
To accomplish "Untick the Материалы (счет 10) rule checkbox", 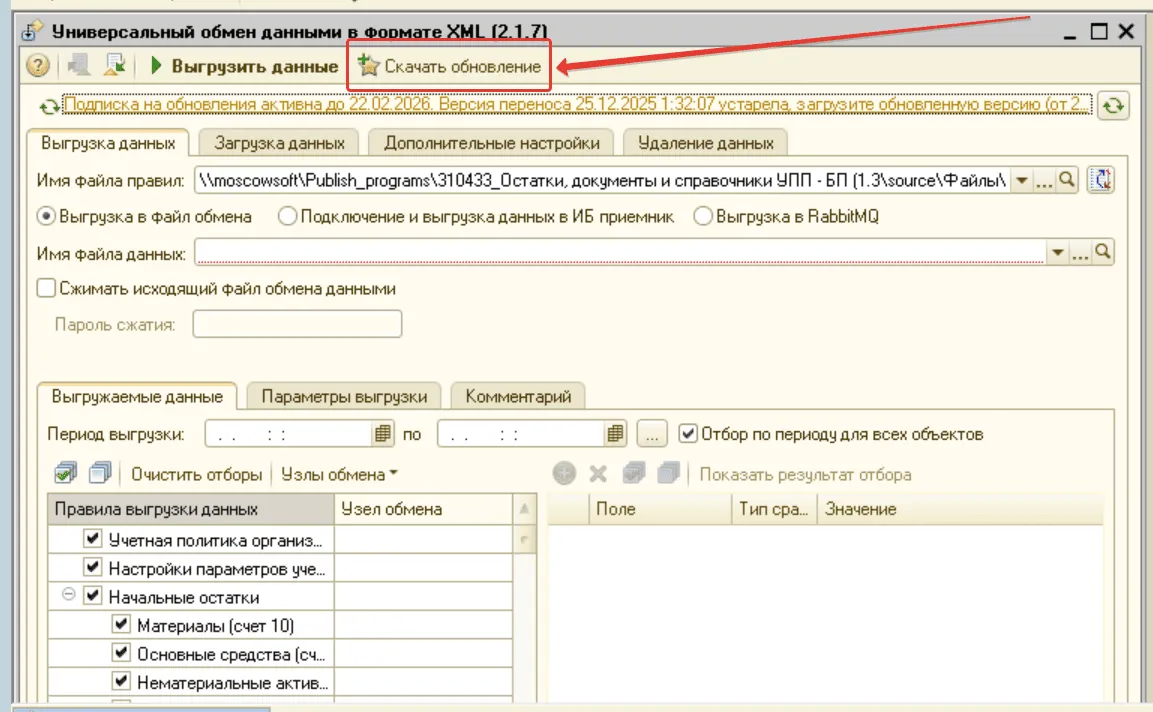I will click(122, 625).
